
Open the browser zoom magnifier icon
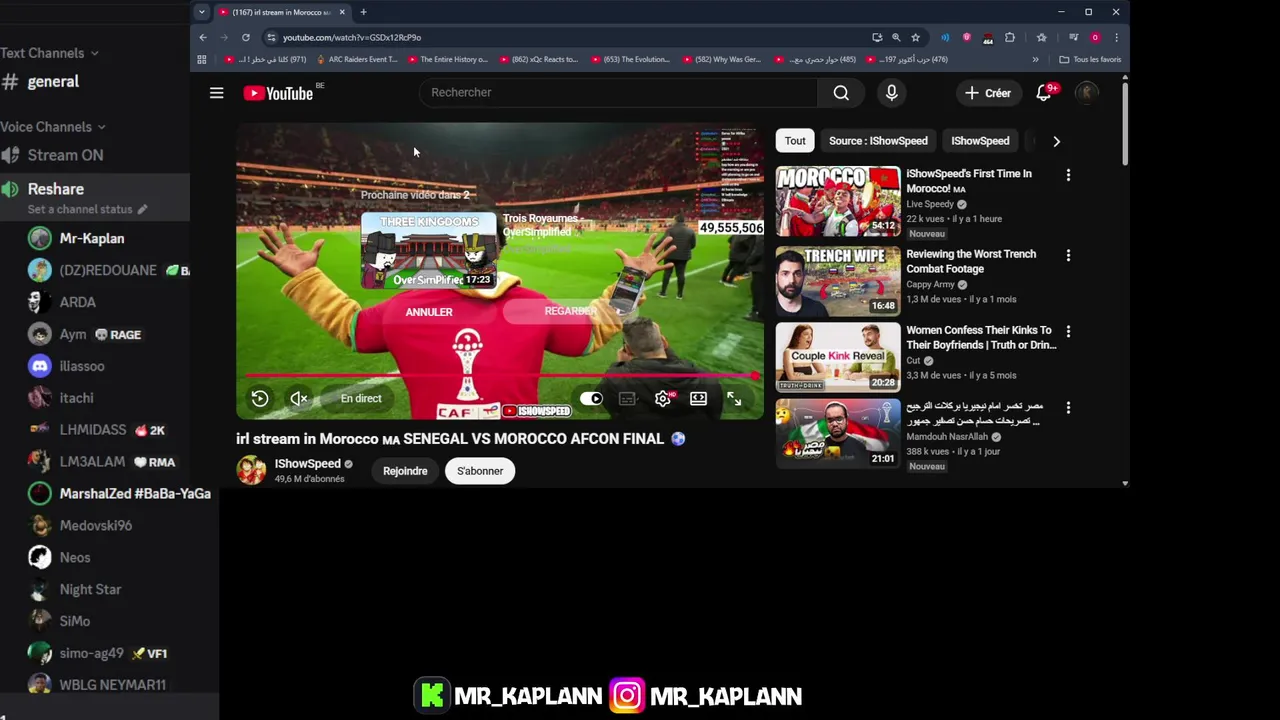[x=896, y=37]
